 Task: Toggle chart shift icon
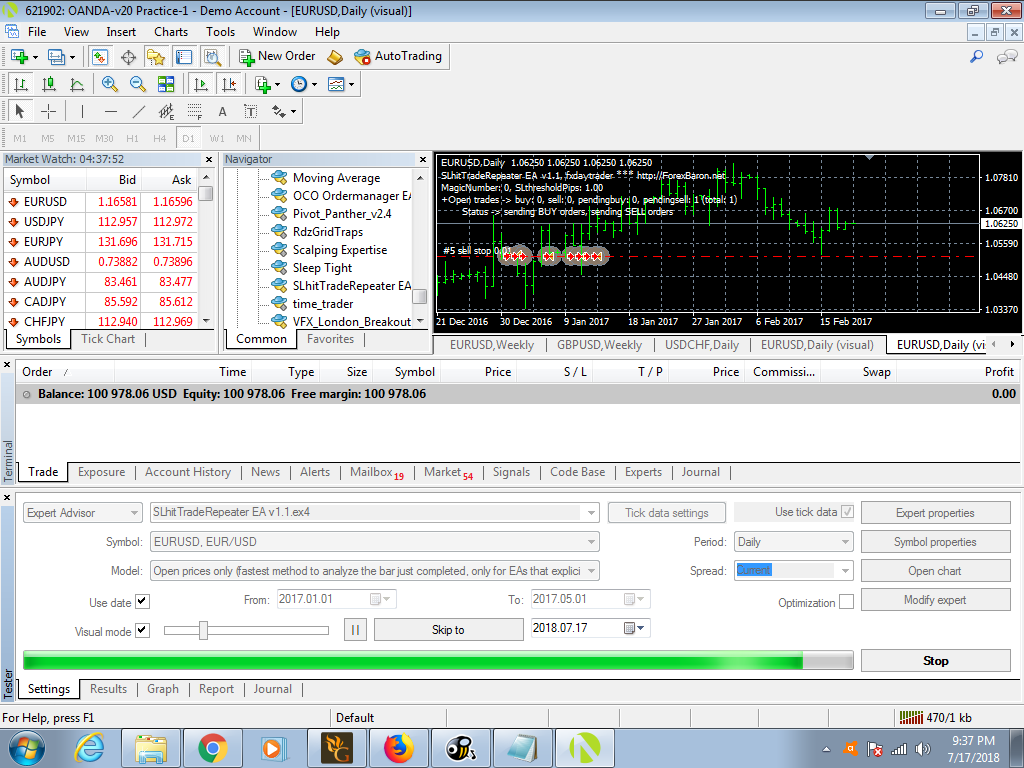229,84
